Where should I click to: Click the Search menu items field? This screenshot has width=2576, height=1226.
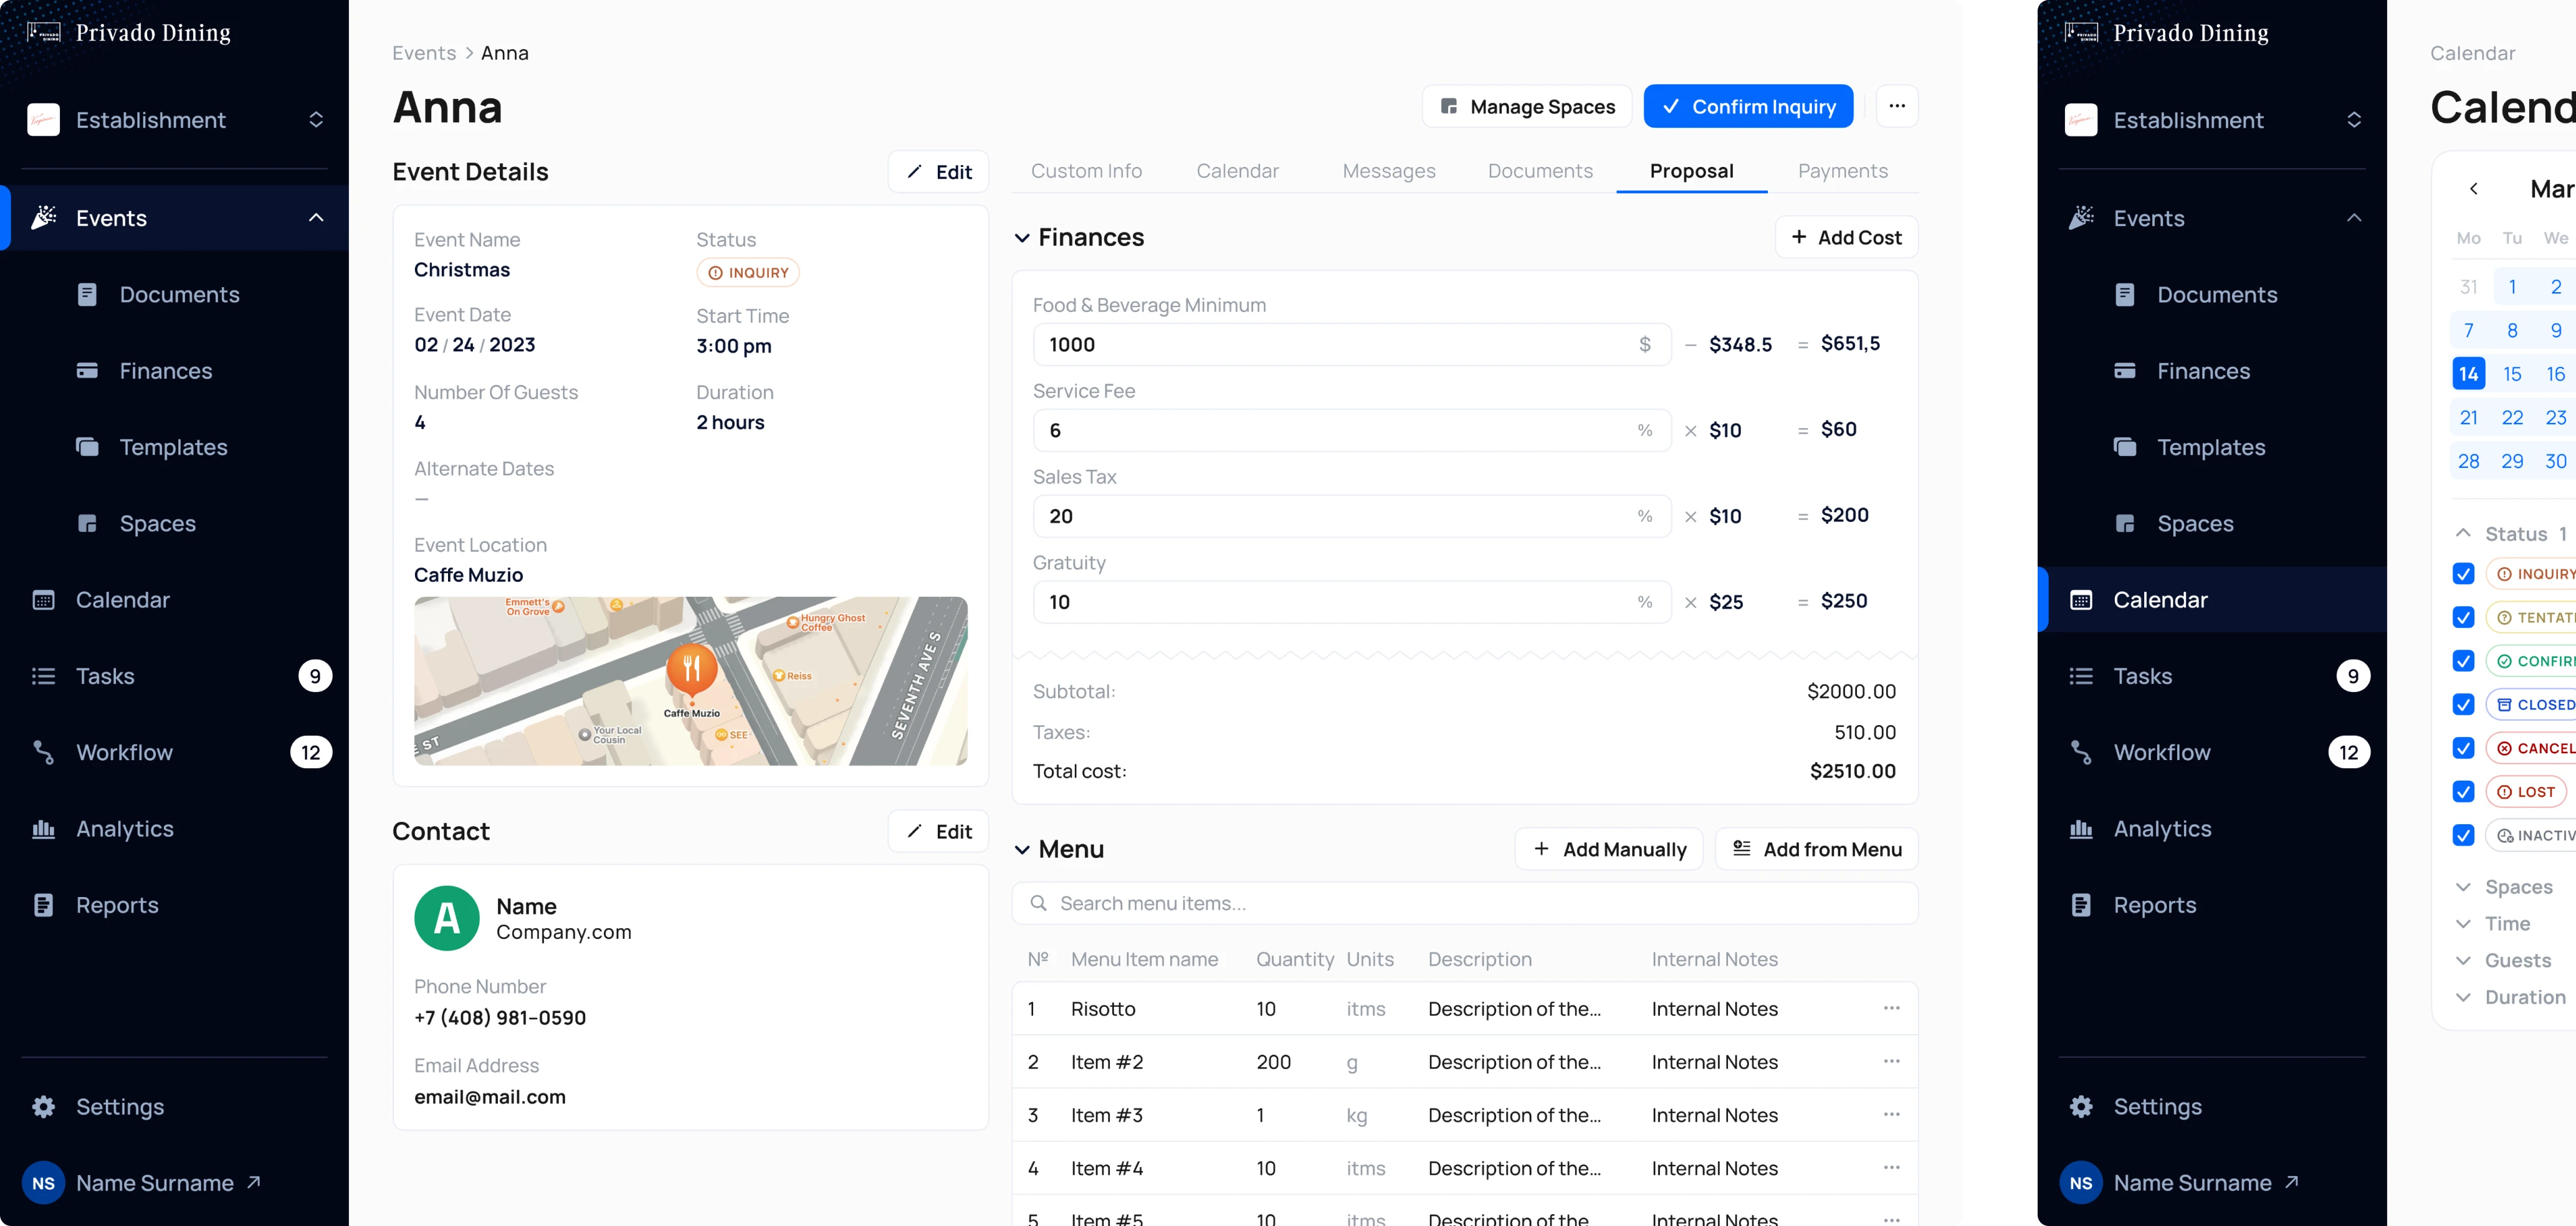pos(1464,903)
